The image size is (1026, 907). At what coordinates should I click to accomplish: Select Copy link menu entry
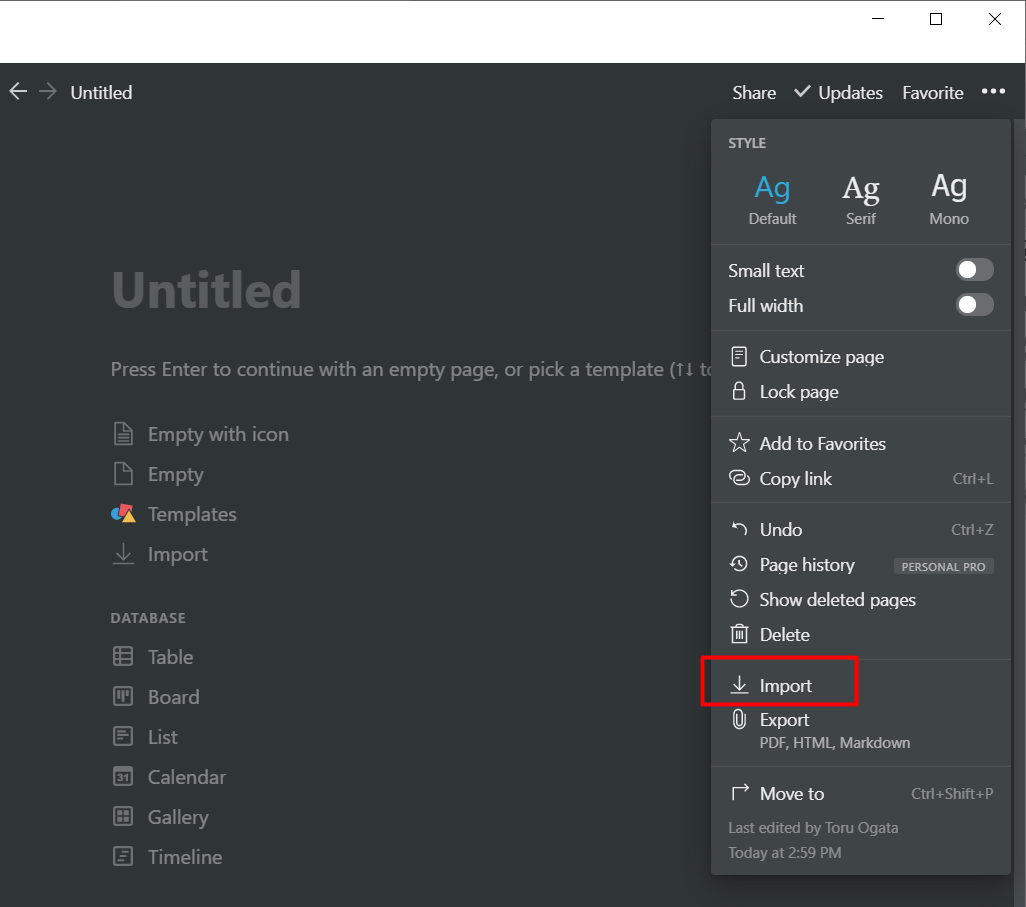coord(861,478)
